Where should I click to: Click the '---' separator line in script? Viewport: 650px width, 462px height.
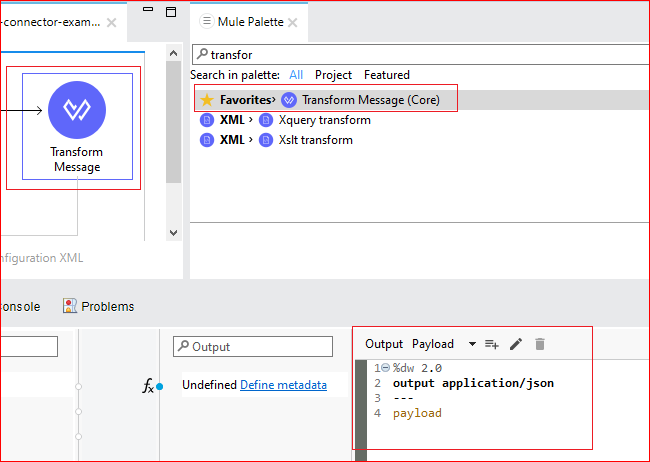point(403,398)
